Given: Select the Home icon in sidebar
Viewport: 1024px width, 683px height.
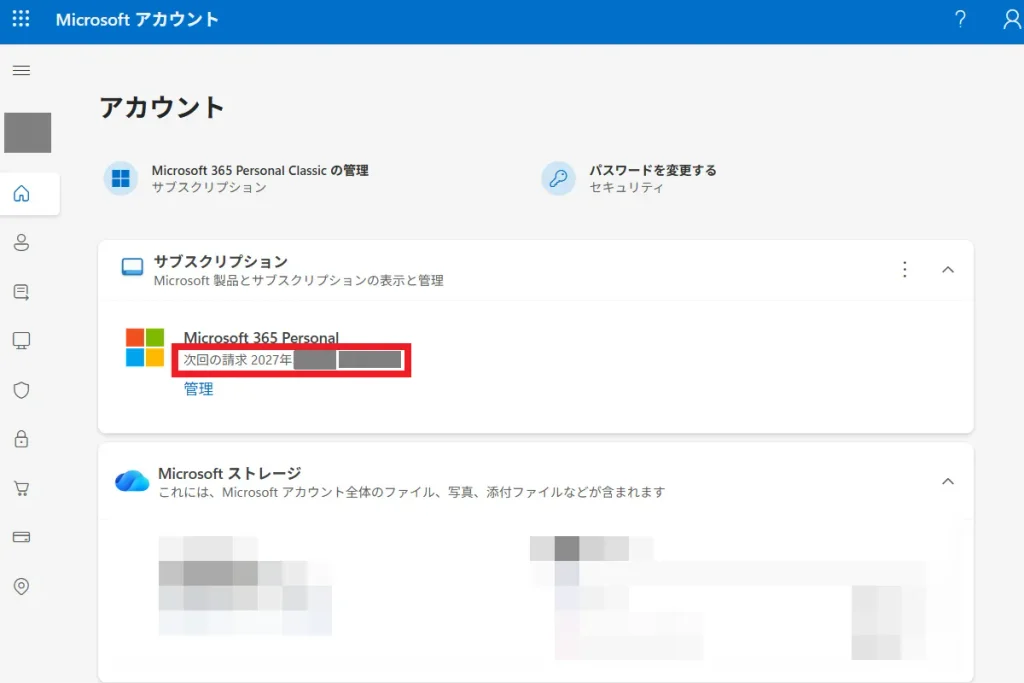Looking at the screenshot, I should (x=22, y=194).
